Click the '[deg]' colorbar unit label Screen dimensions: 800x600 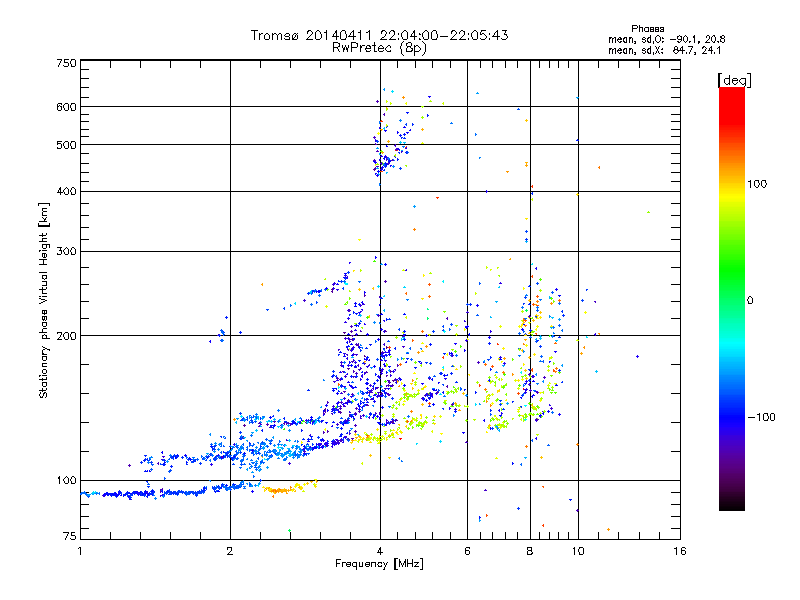pos(734,81)
